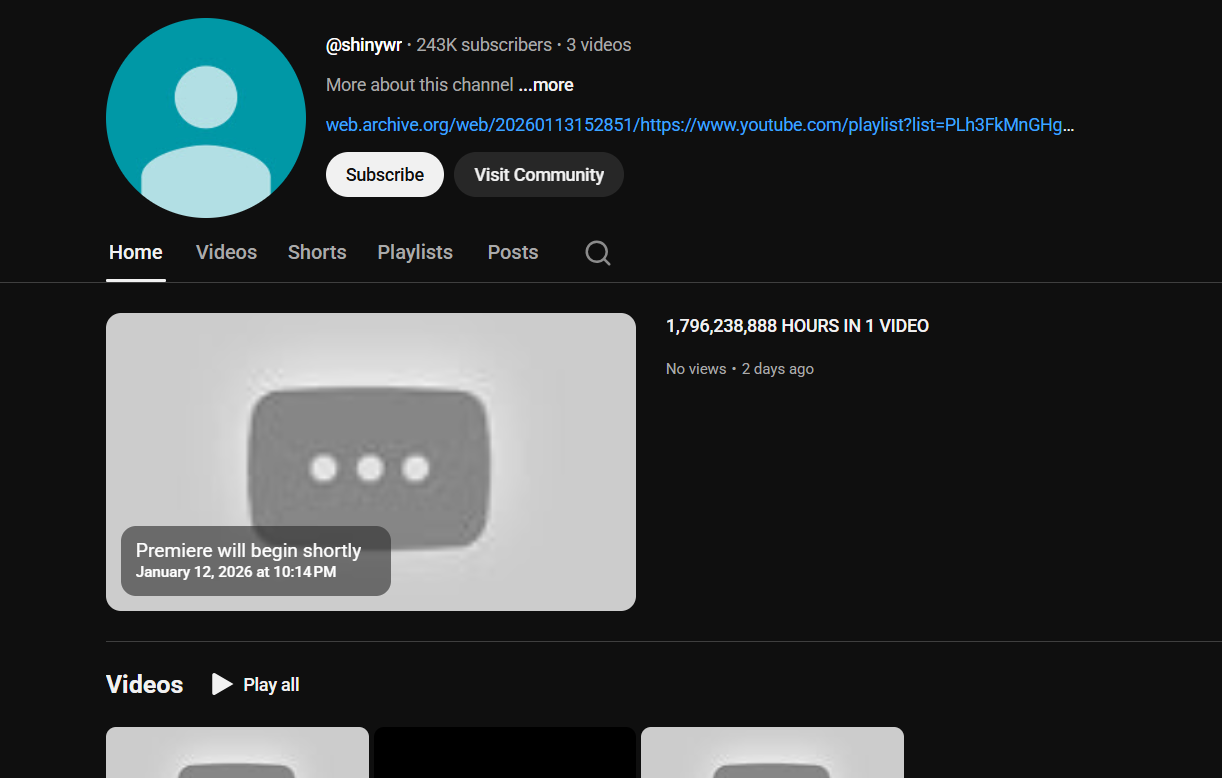The image size is (1222, 778).
Task: Switch to the Videos tab
Action: (226, 252)
